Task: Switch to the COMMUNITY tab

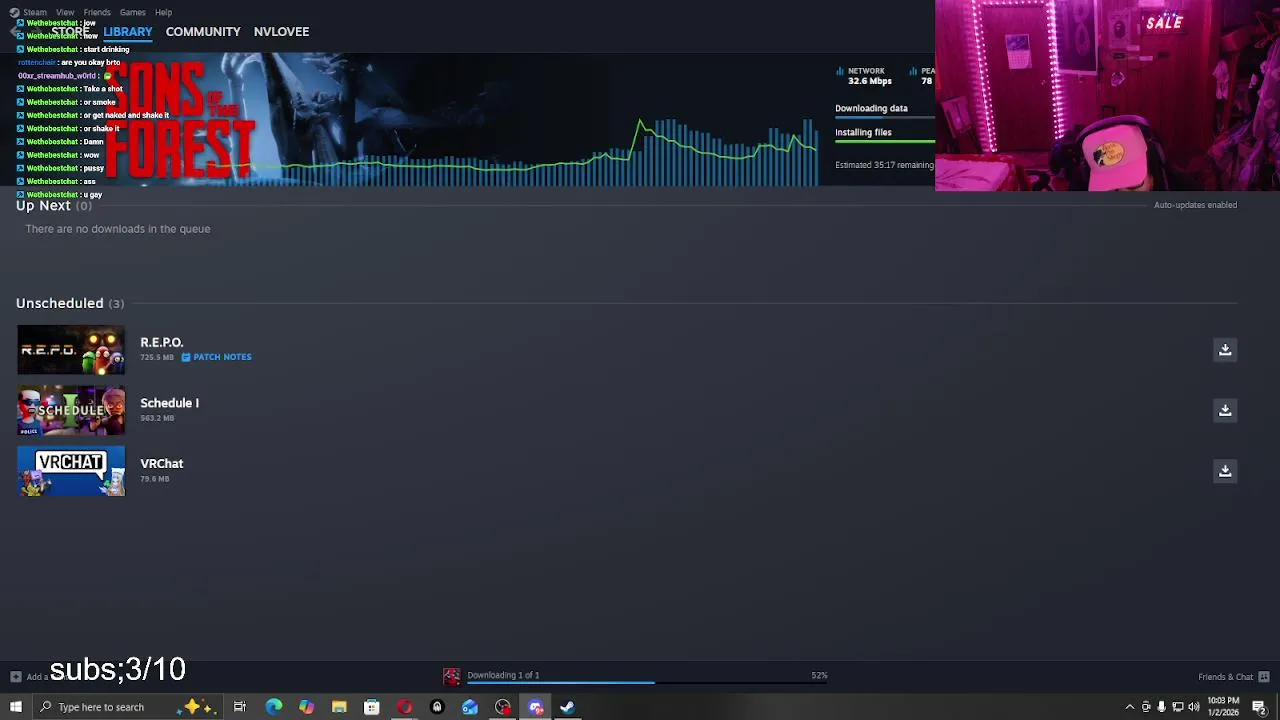Action: [203, 32]
